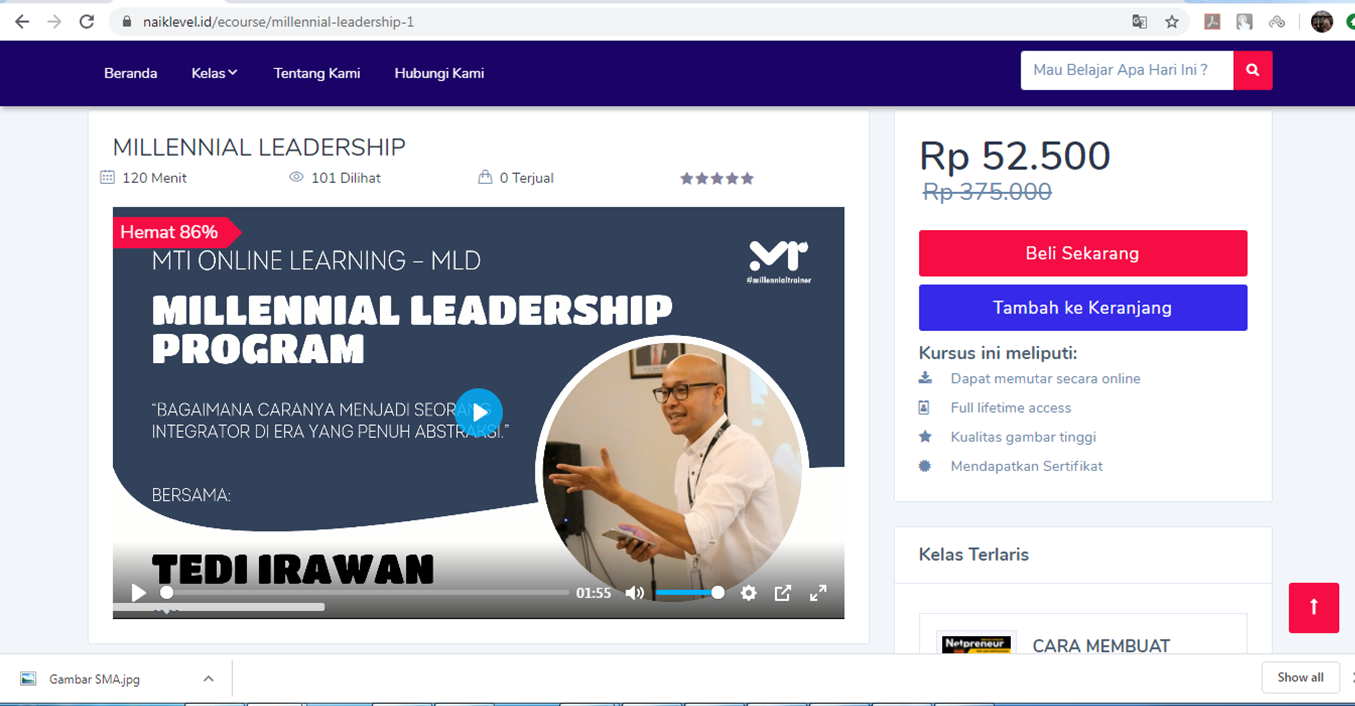Click the browser profile avatar
This screenshot has width=1355, height=706.
pos(1322,21)
